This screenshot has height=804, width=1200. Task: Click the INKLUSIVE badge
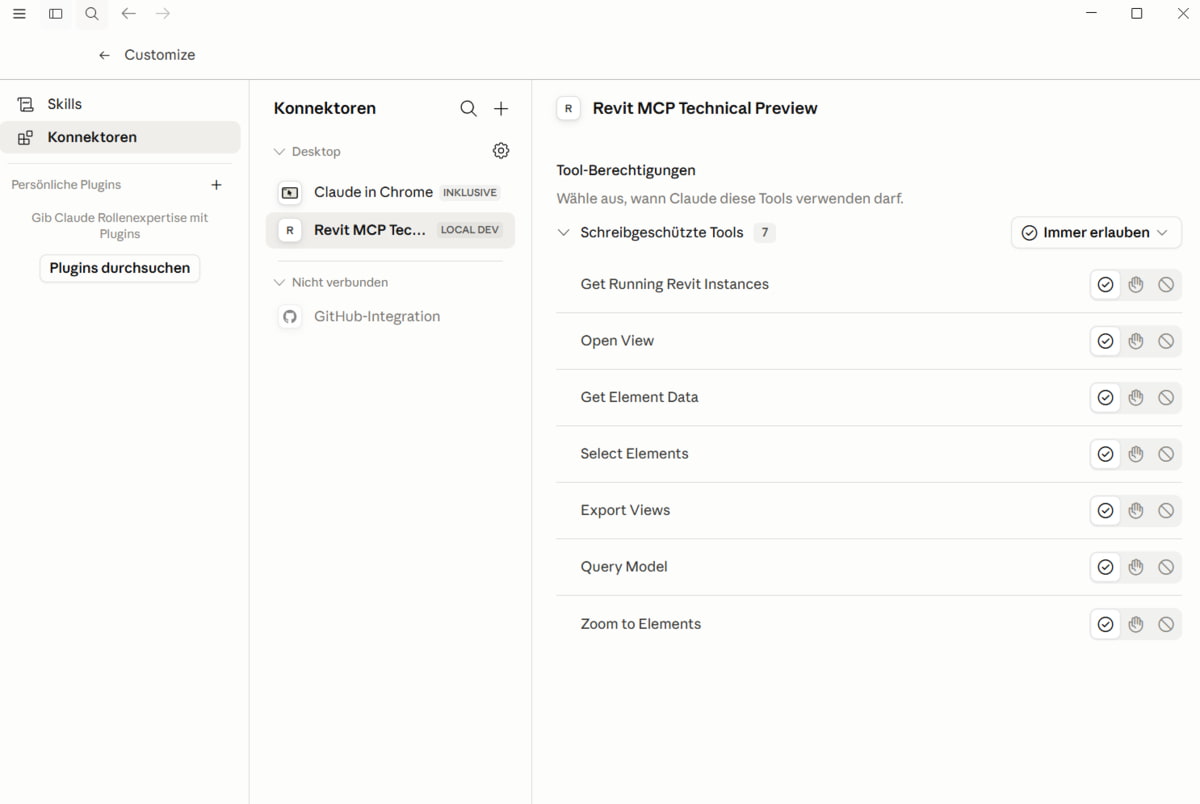(x=470, y=193)
